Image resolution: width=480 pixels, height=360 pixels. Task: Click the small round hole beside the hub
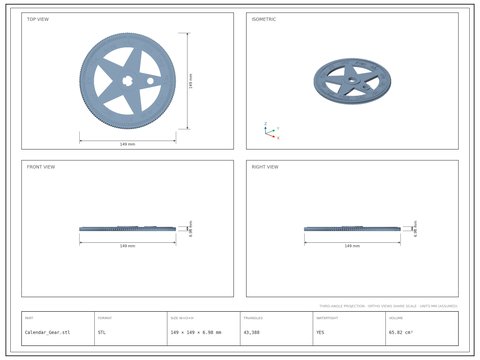click(150, 81)
